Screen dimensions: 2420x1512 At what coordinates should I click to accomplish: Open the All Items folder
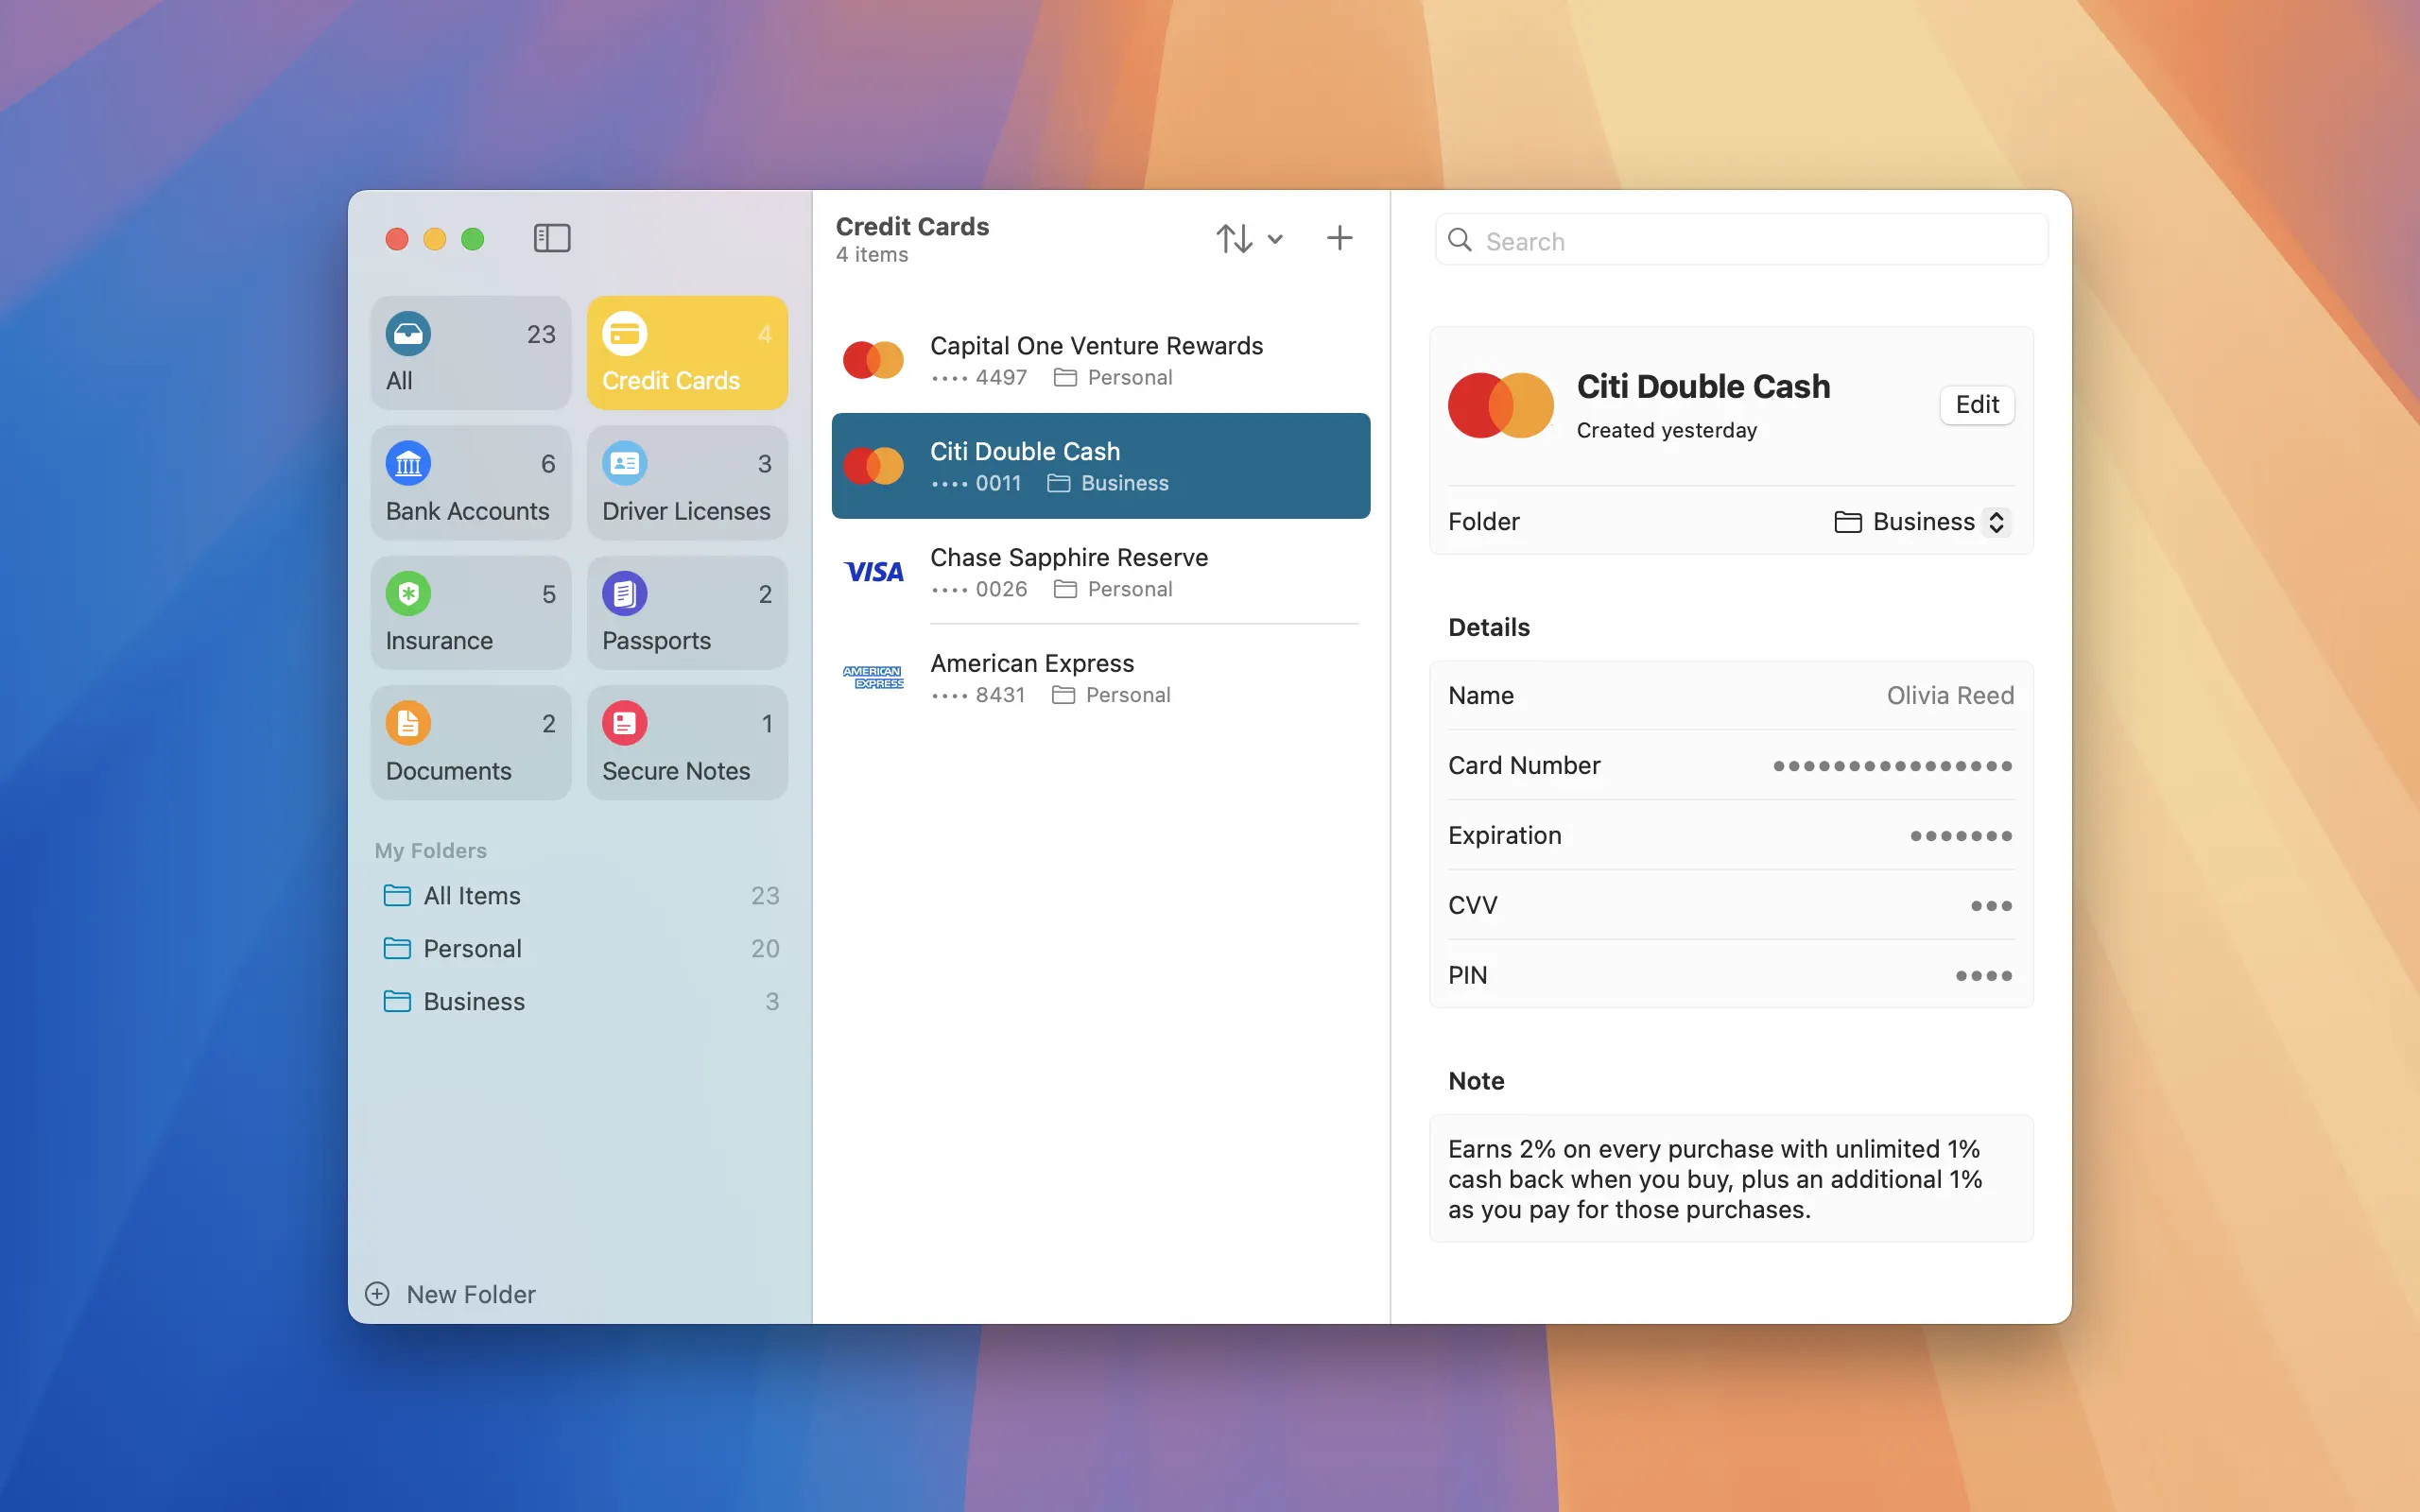pyautogui.click(x=472, y=895)
